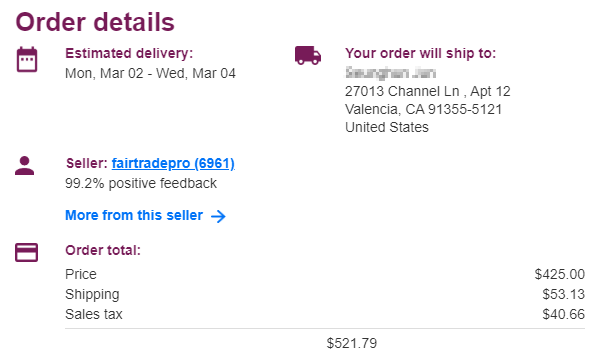Click the delivery truck icon
Viewport: 601px width, 360px height.
(308, 56)
